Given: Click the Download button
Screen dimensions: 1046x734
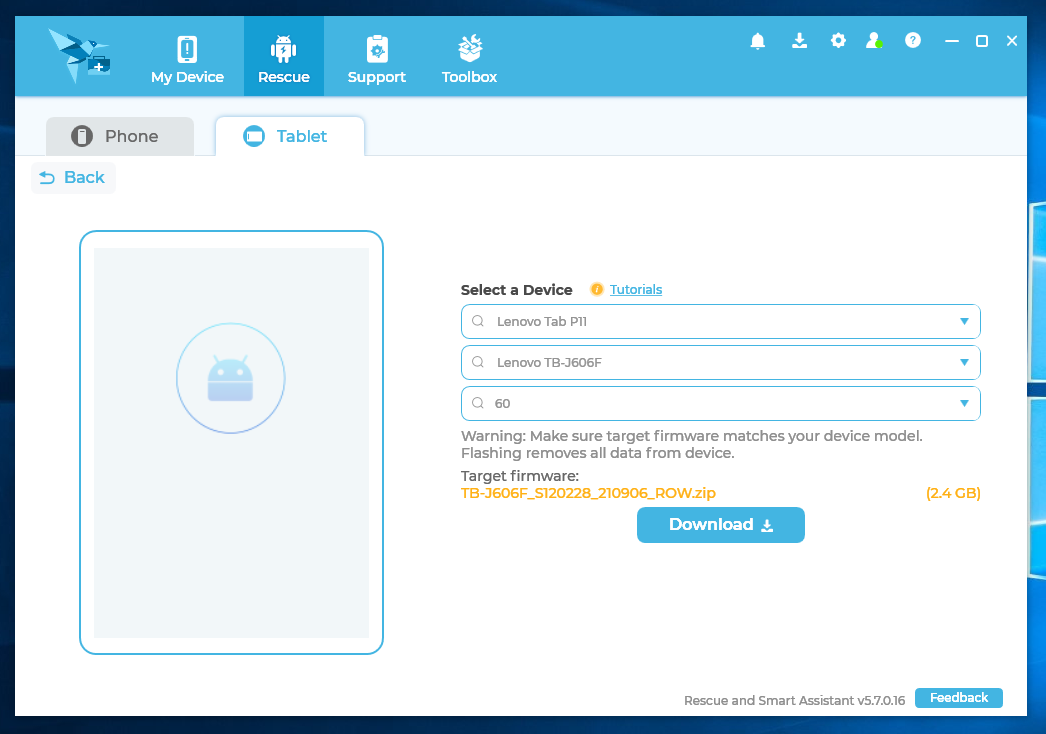Looking at the screenshot, I should click(720, 525).
